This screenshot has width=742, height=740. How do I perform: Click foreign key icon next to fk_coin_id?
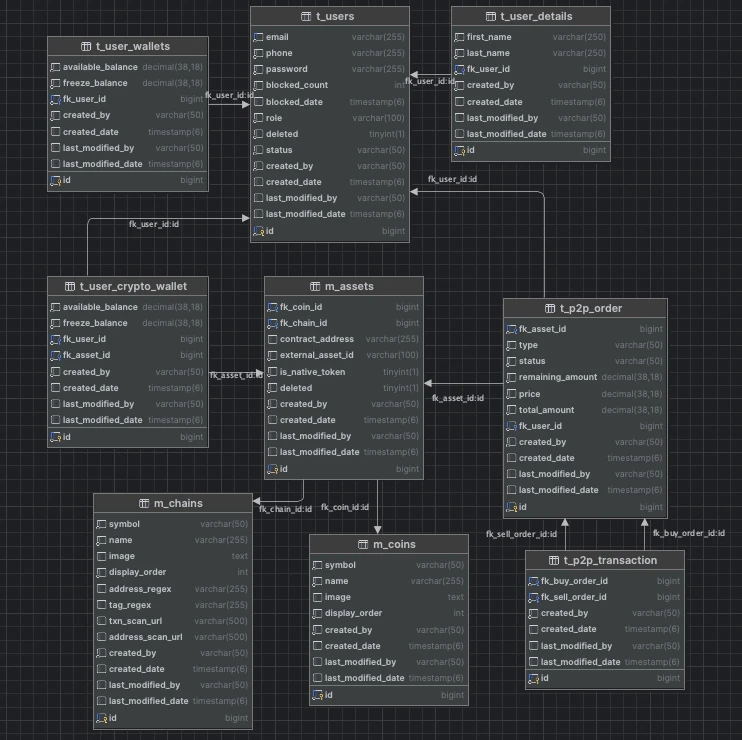[272, 307]
